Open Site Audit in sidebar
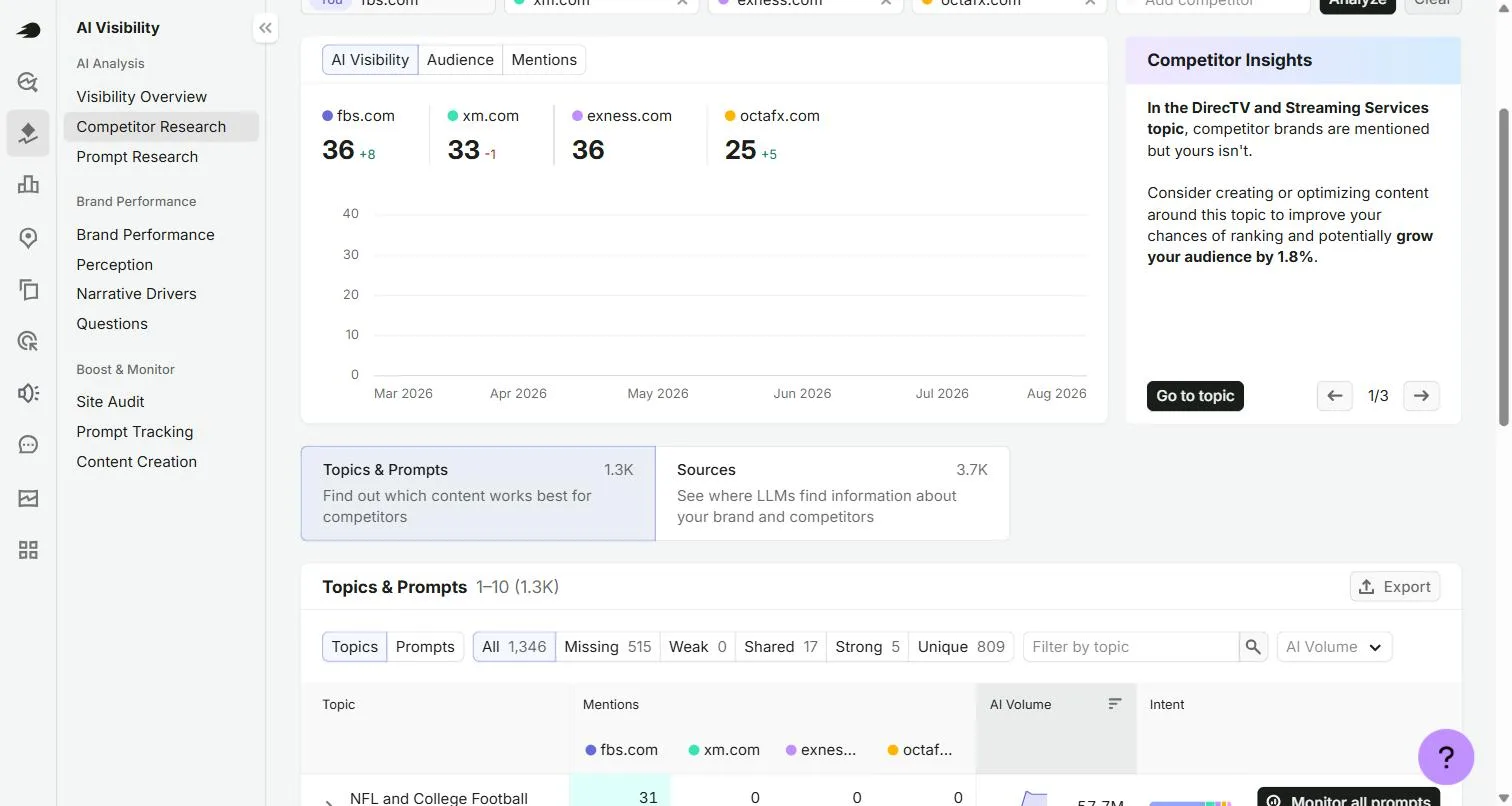This screenshot has height=806, width=1512. point(110,402)
